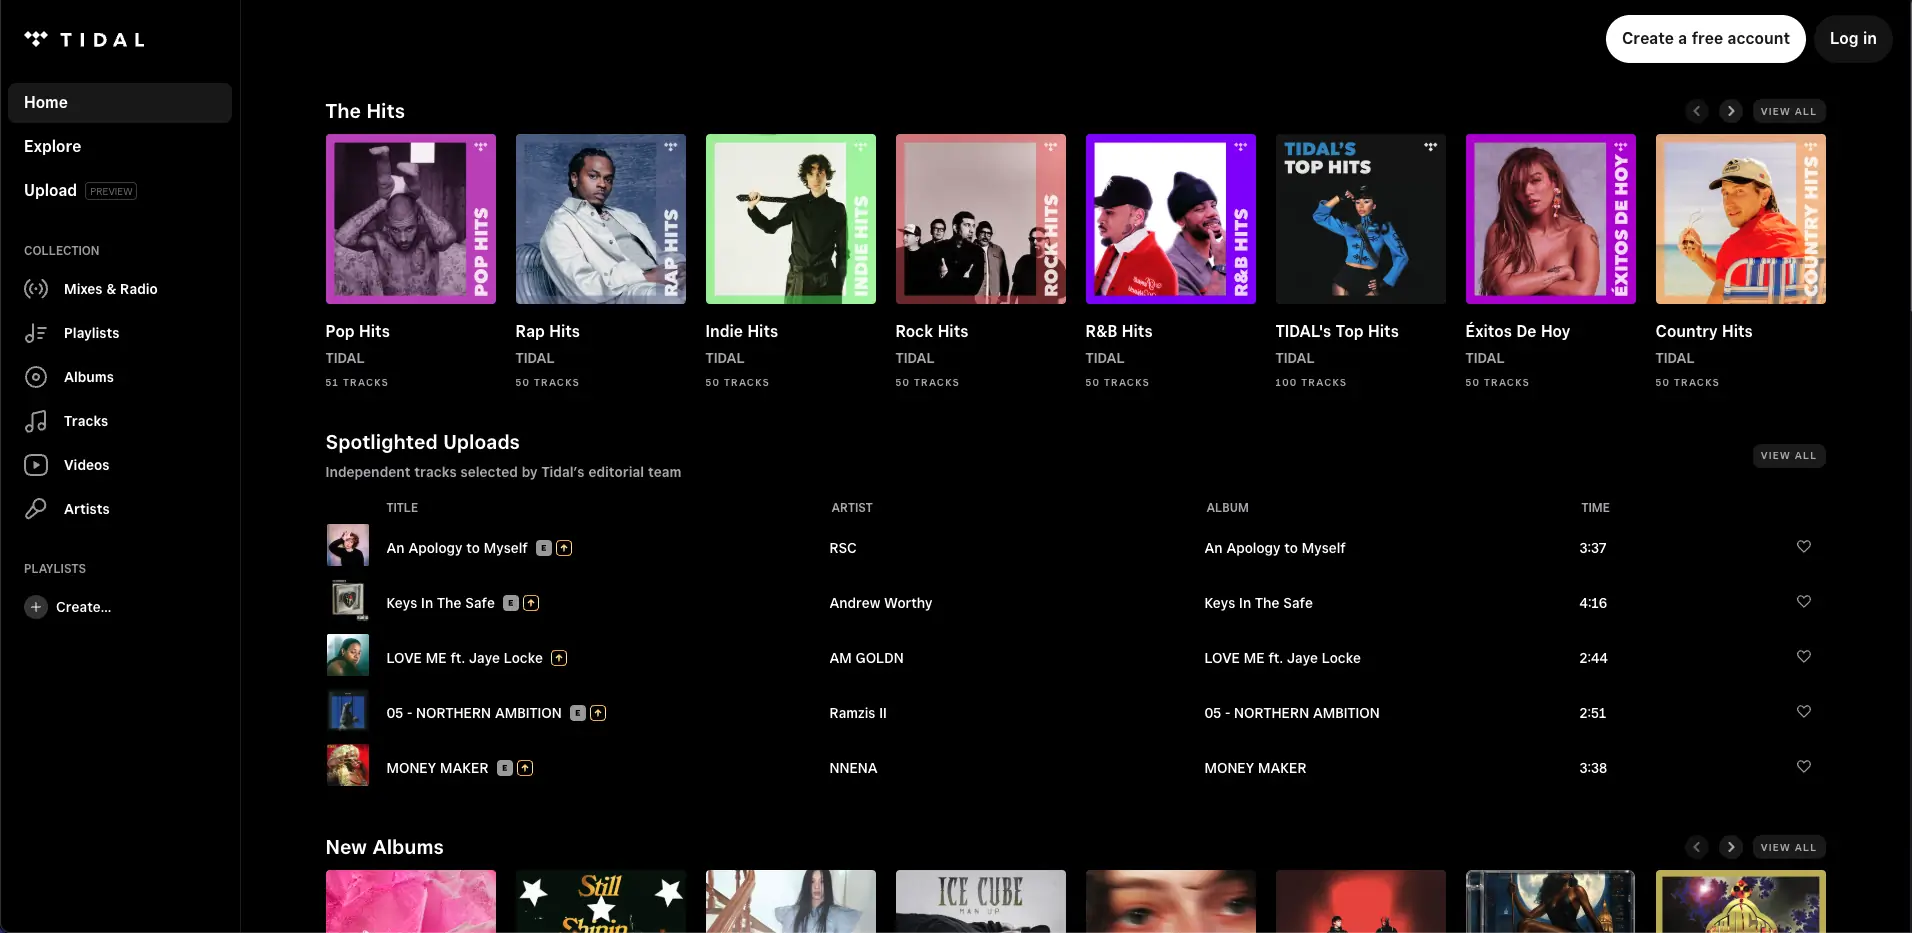Go to Albums in the collection
Image resolution: width=1912 pixels, height=933 pixels.
point(88,377)
